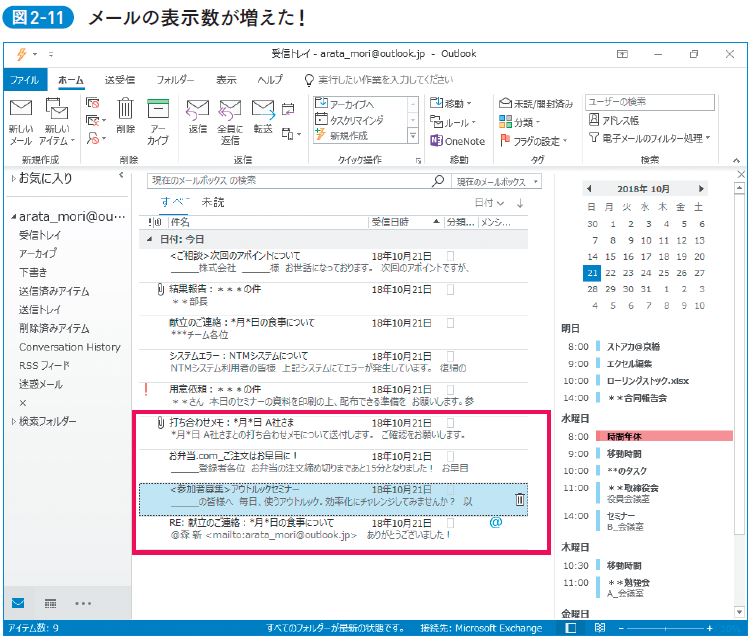The height and width of the screenshot is (642, 754).
Task: Toggle flag checkbox for システムエラー mail
Action: (450, 356)
